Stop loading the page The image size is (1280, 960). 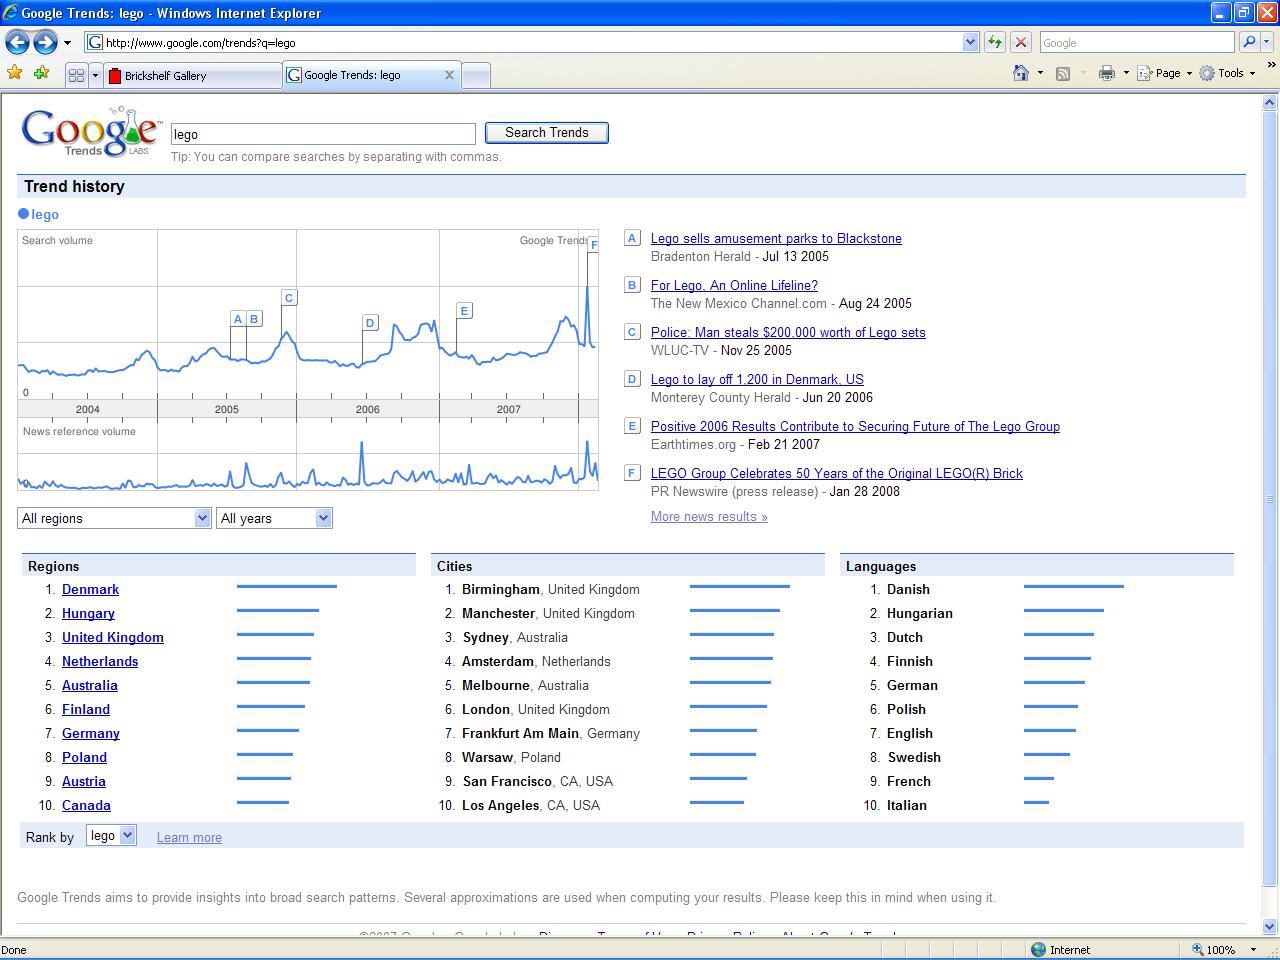coord(1020,42)
